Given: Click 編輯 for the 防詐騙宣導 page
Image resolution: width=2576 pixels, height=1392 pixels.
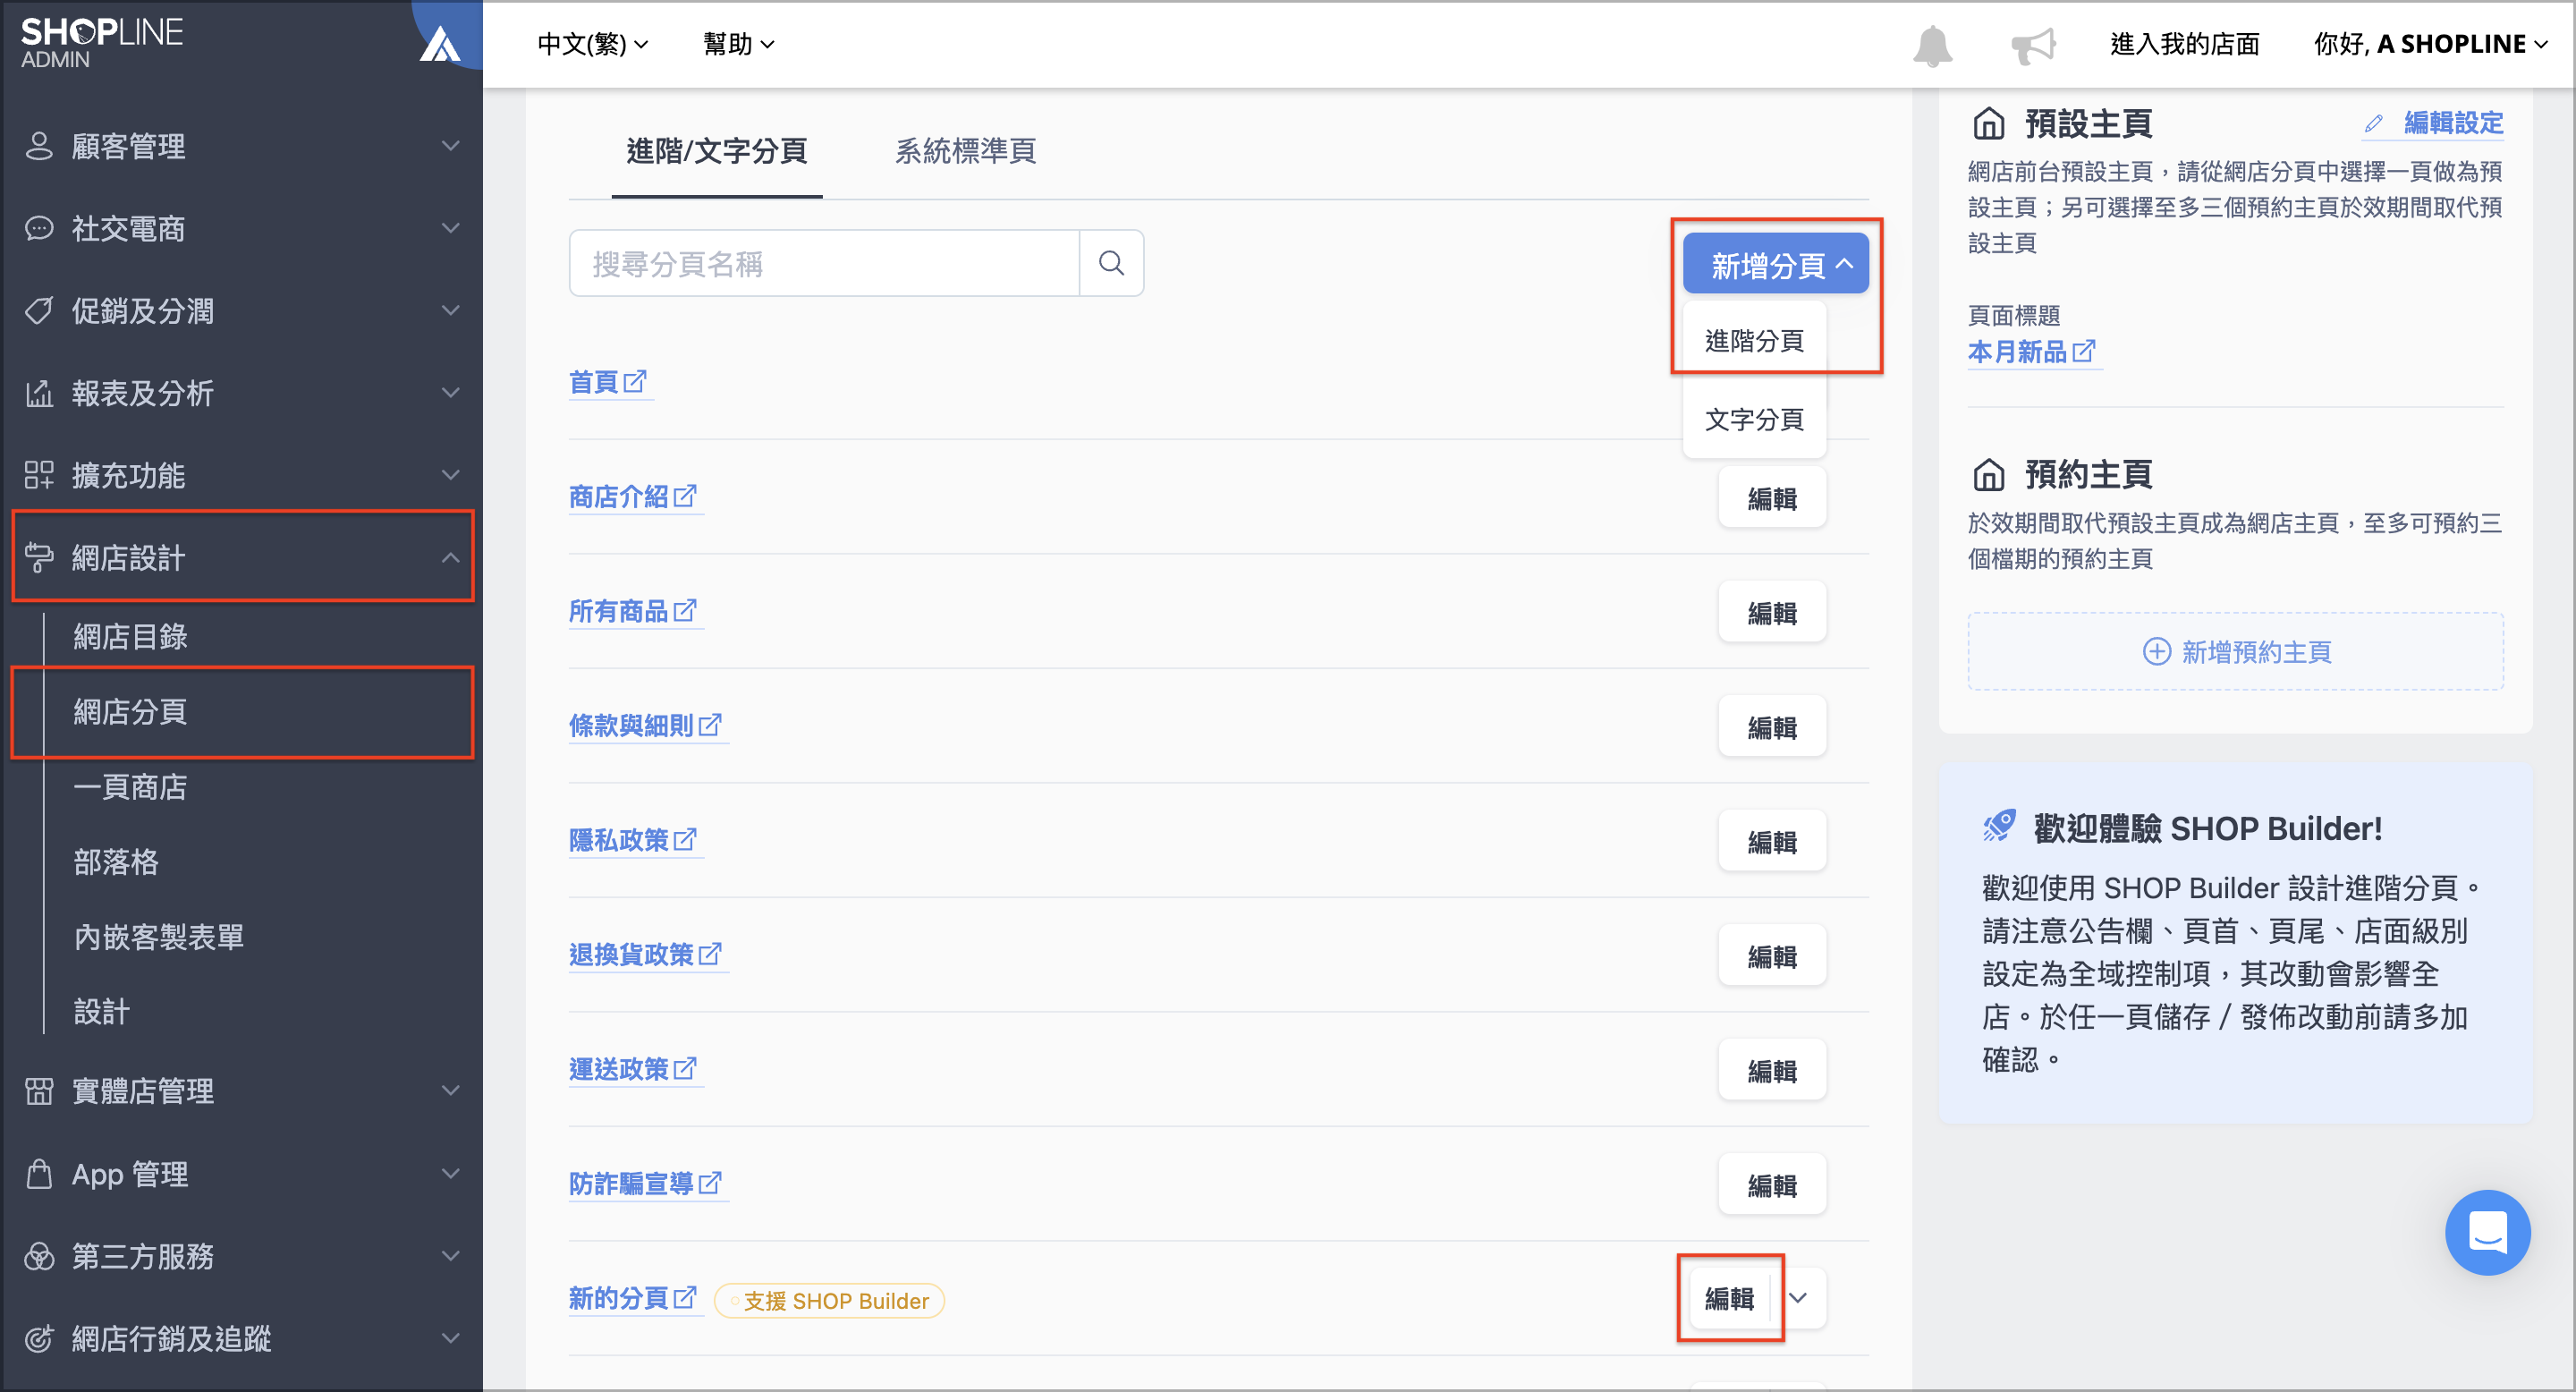Looking at the screenshot, I should point(1772,1185).
